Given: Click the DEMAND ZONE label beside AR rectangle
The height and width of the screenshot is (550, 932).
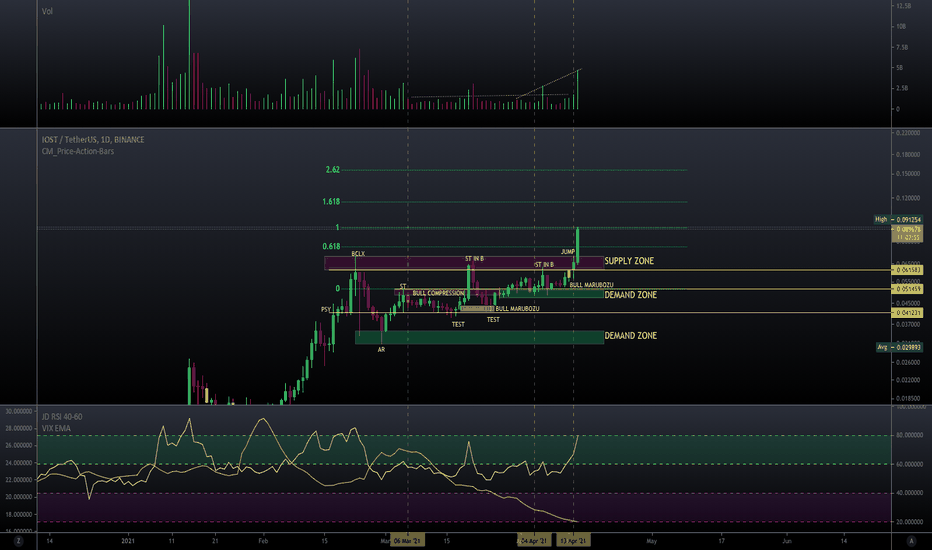Looking at the screenshot, I should point(631,336).
